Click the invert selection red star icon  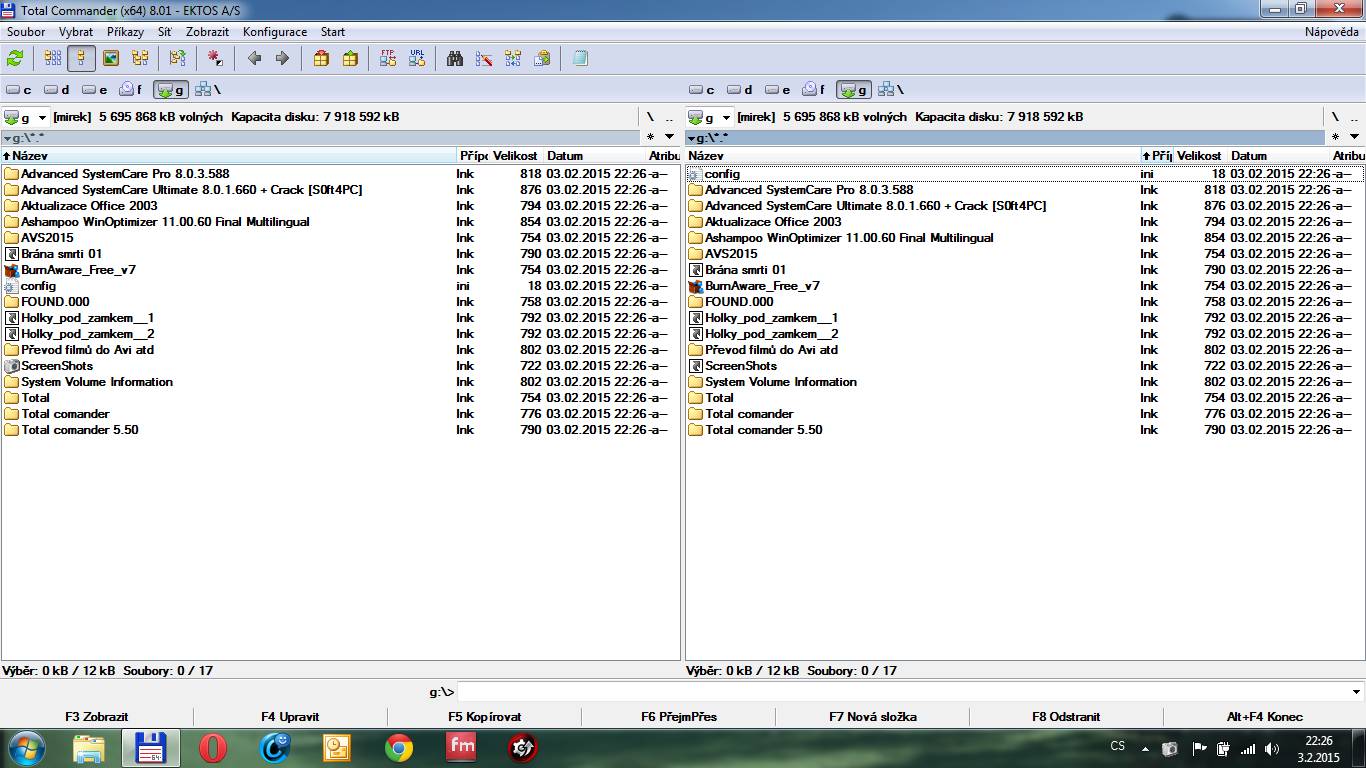pyautogui.click(x=215, y=59)
